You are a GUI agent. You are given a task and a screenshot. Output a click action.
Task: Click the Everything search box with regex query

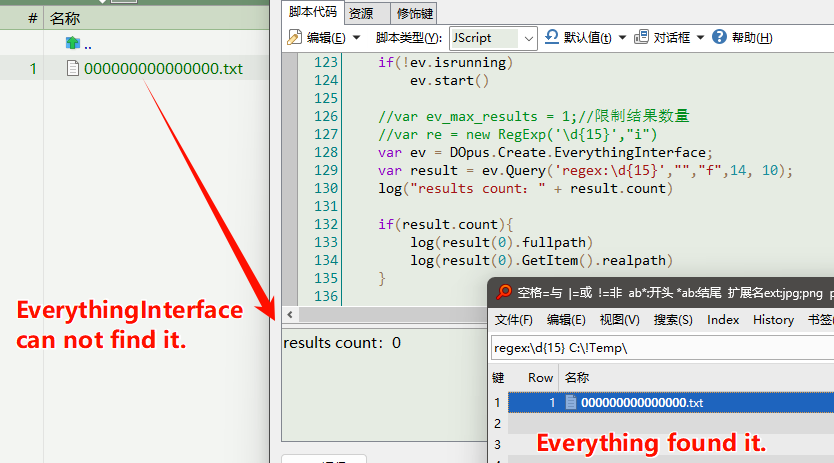pyautogui.click(x=662, y=348)
